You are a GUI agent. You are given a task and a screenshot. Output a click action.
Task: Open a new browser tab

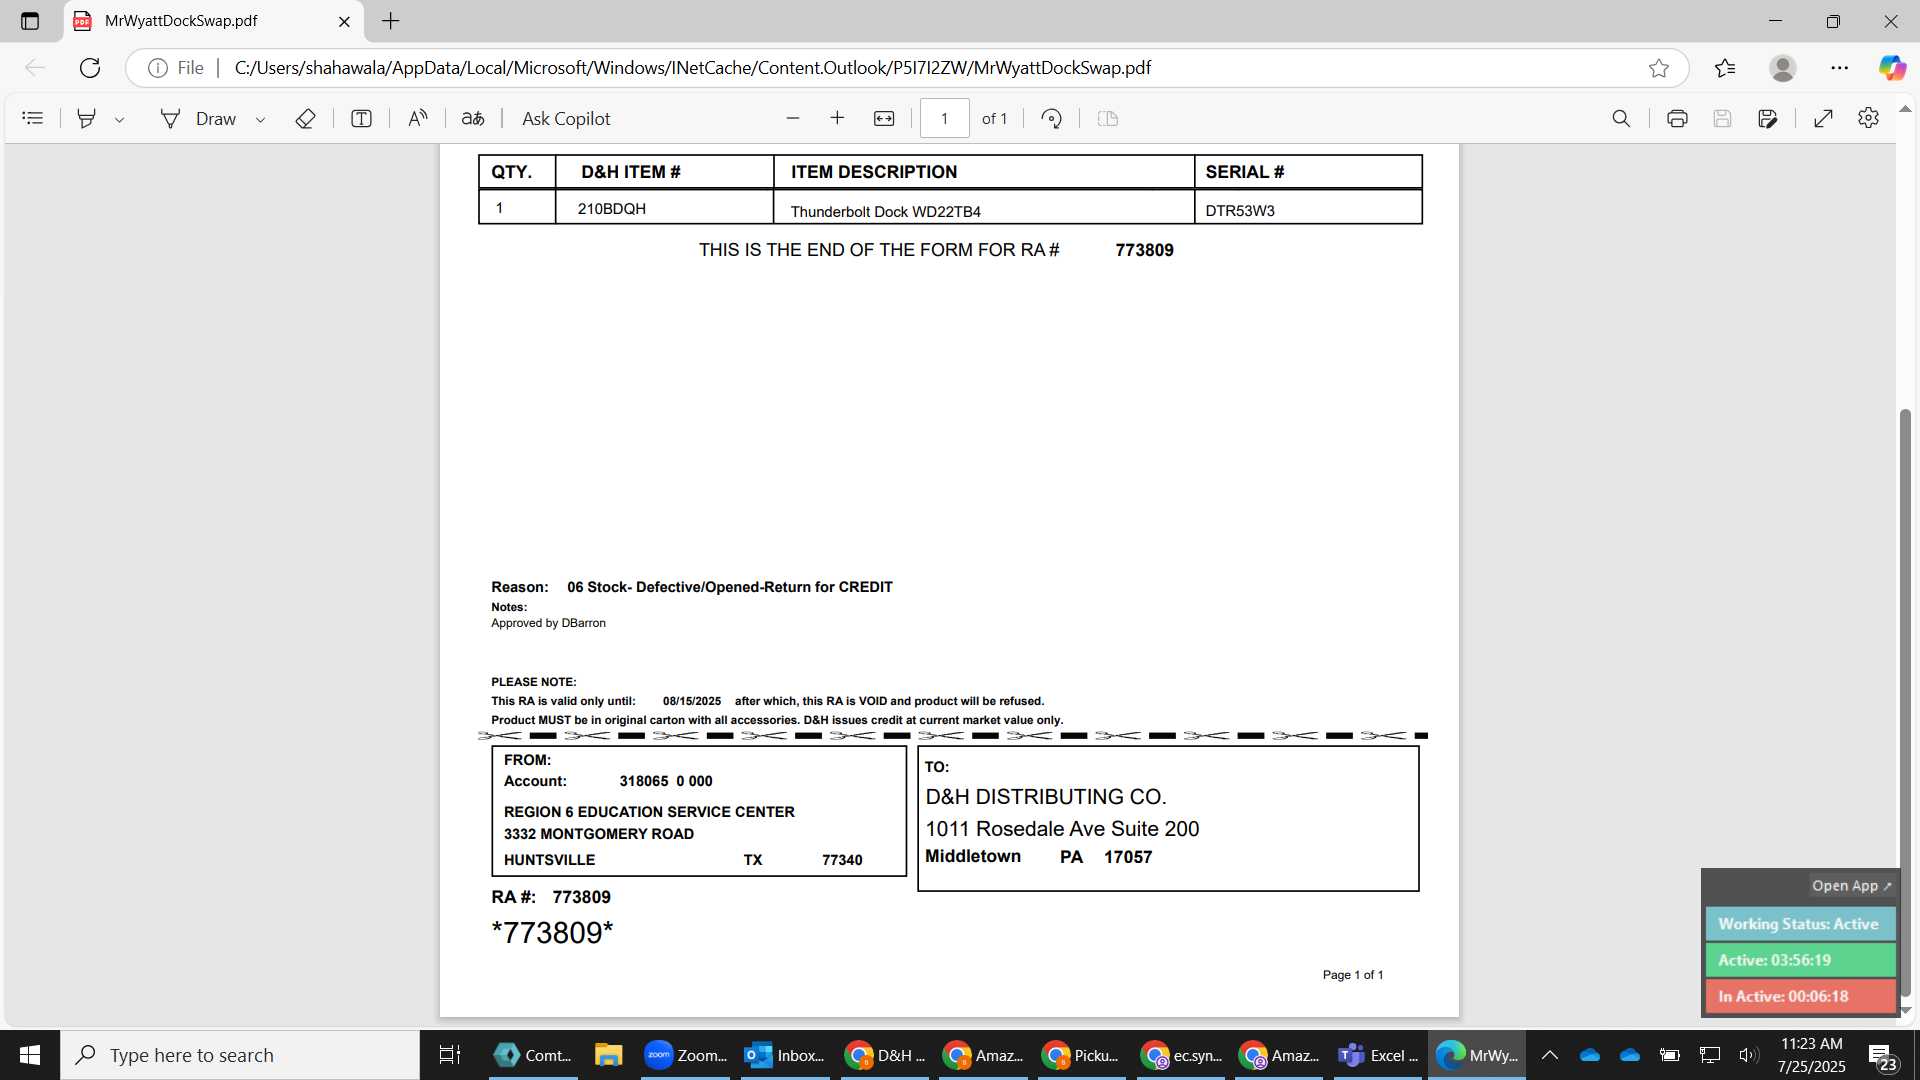pyautogui.click(x=391, y=21)
